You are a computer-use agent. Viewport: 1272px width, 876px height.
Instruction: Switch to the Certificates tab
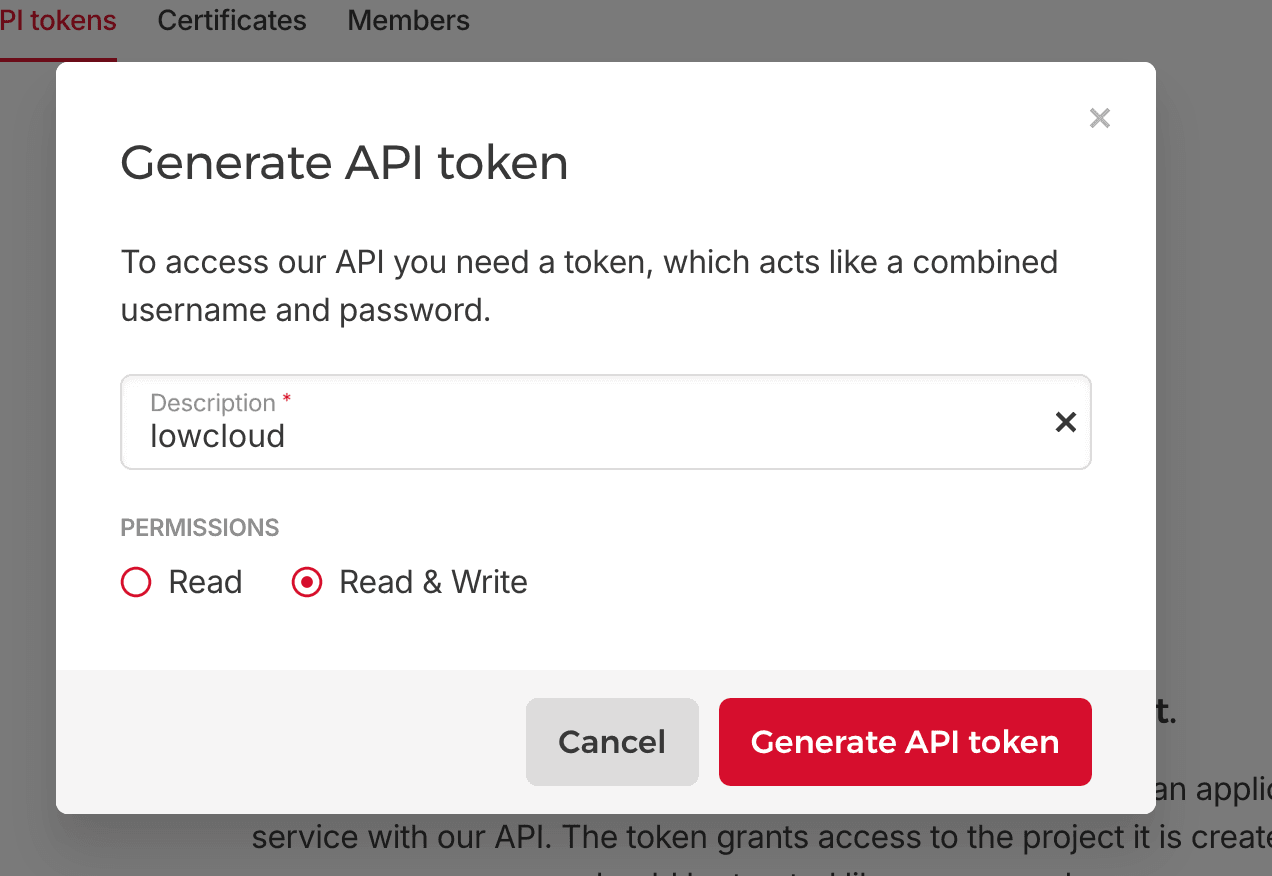click(x=231, y=20)
